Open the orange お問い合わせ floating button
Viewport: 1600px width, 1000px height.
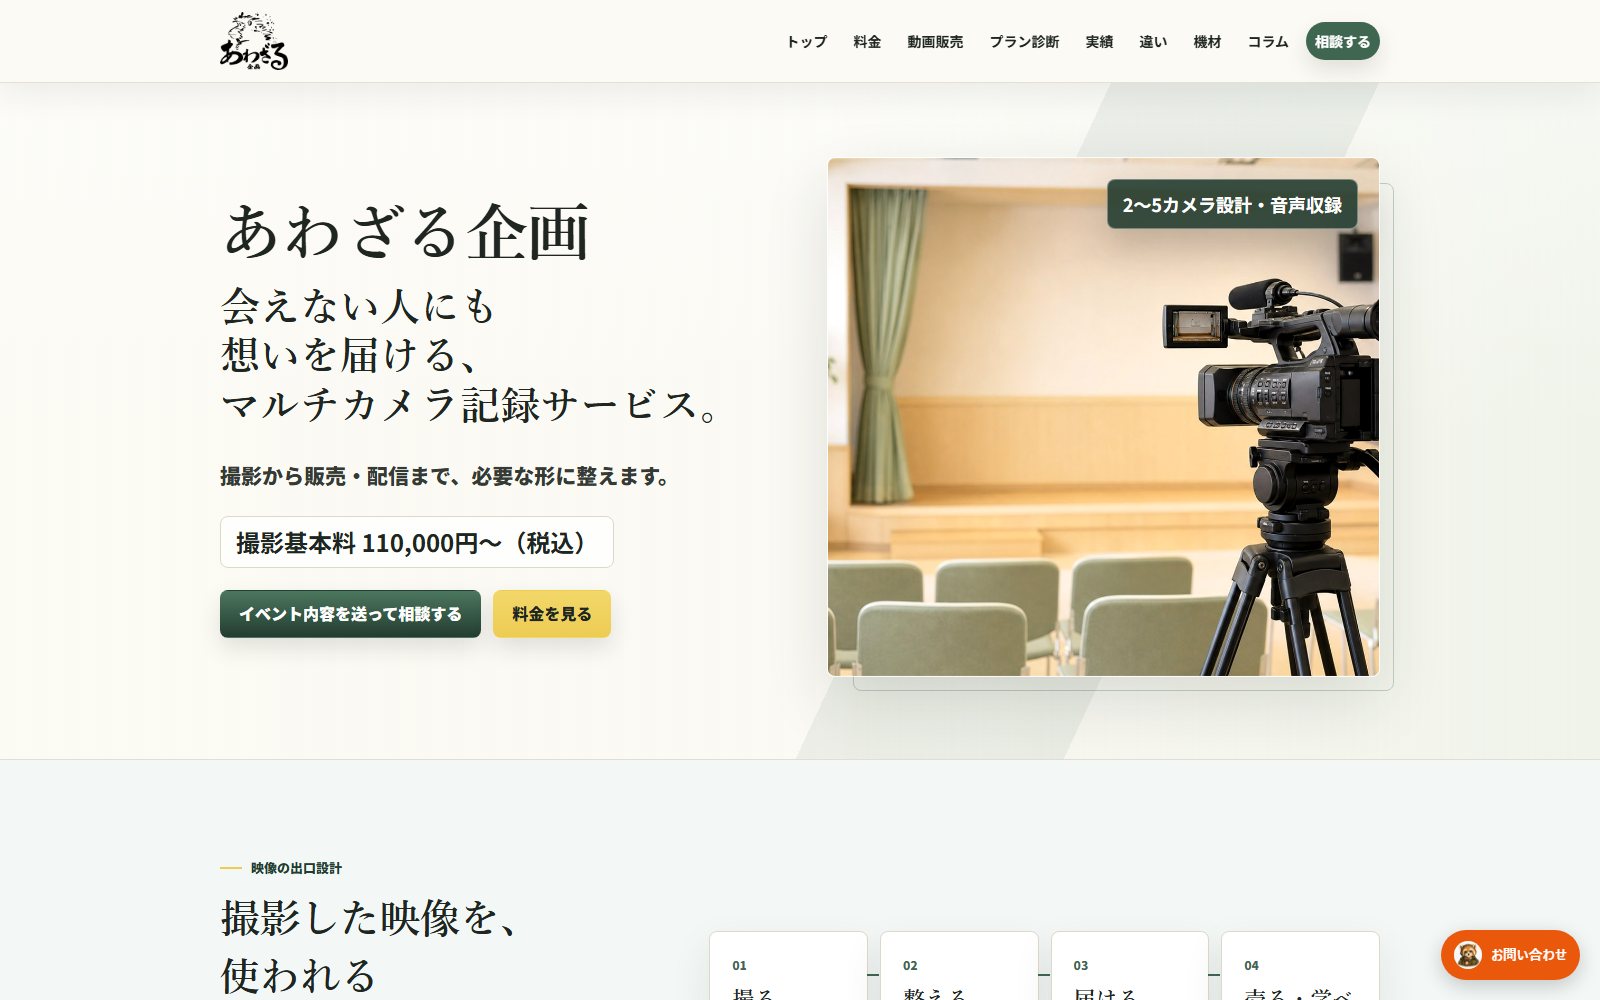[1510, 955]
